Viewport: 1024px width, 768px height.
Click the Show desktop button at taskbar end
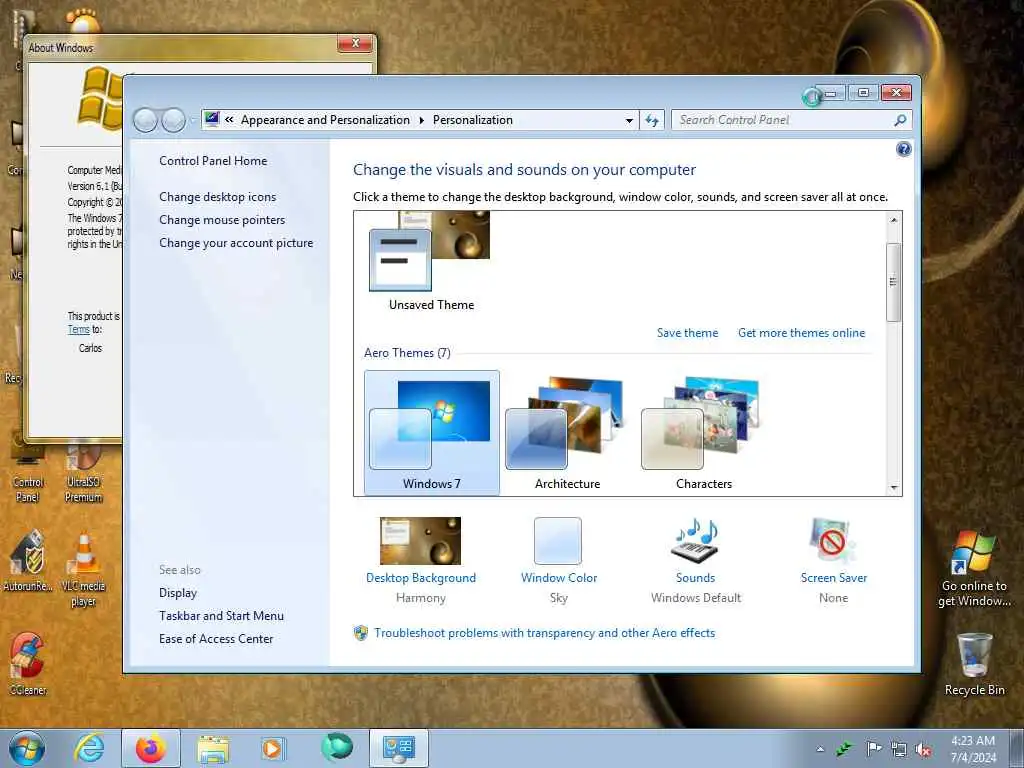(x=1017, y=748)
